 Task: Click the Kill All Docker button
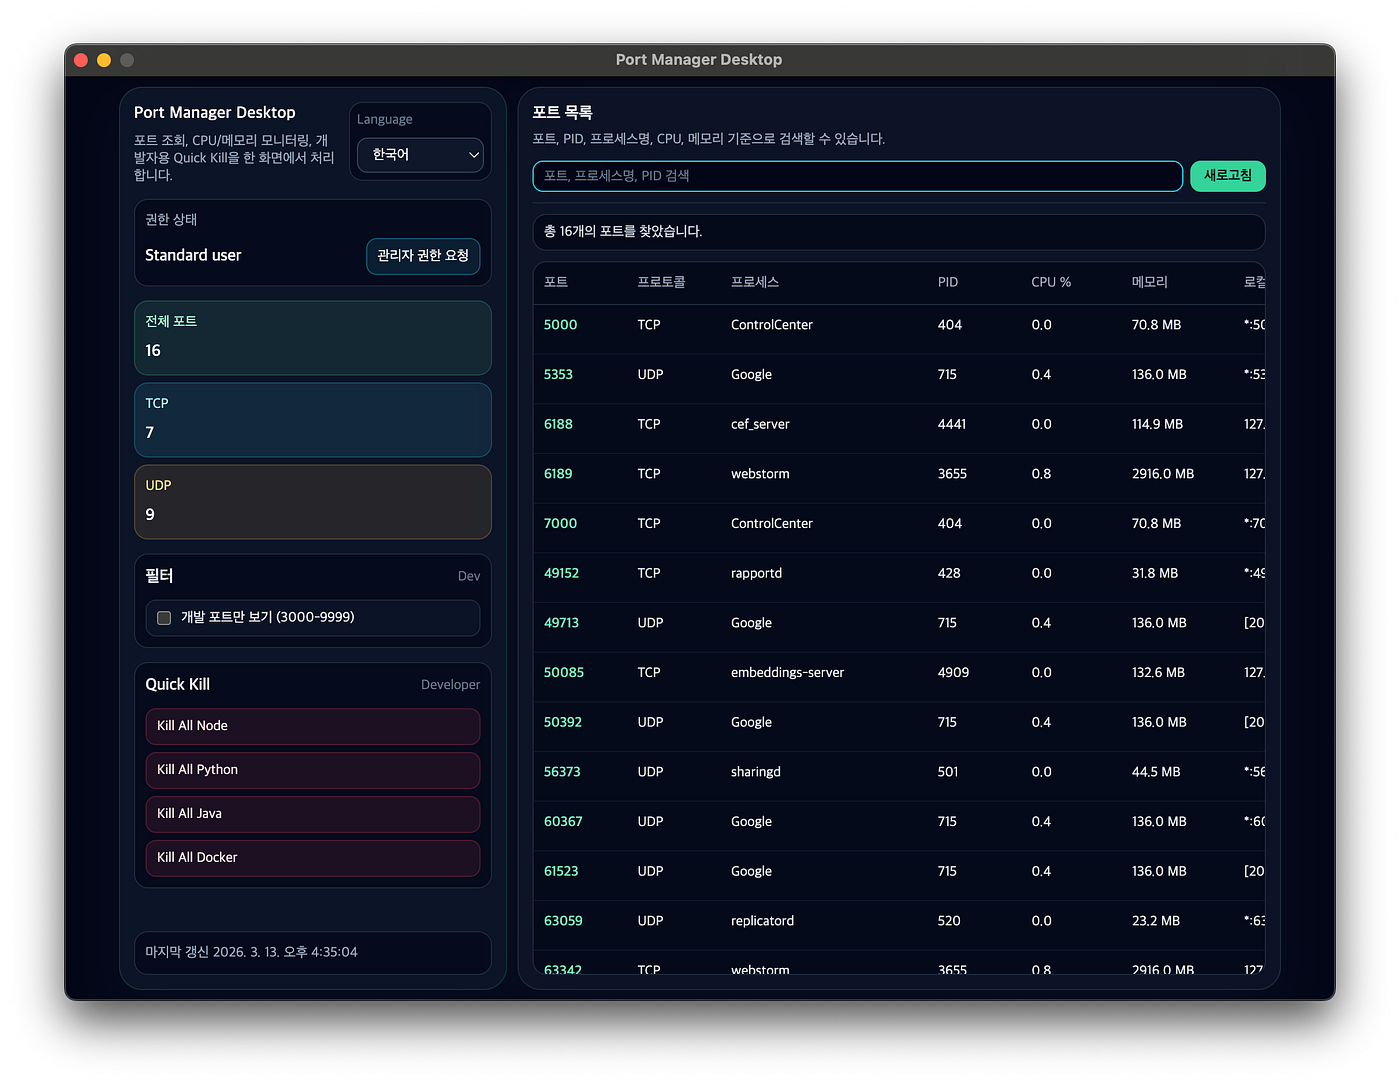[312, 858]
